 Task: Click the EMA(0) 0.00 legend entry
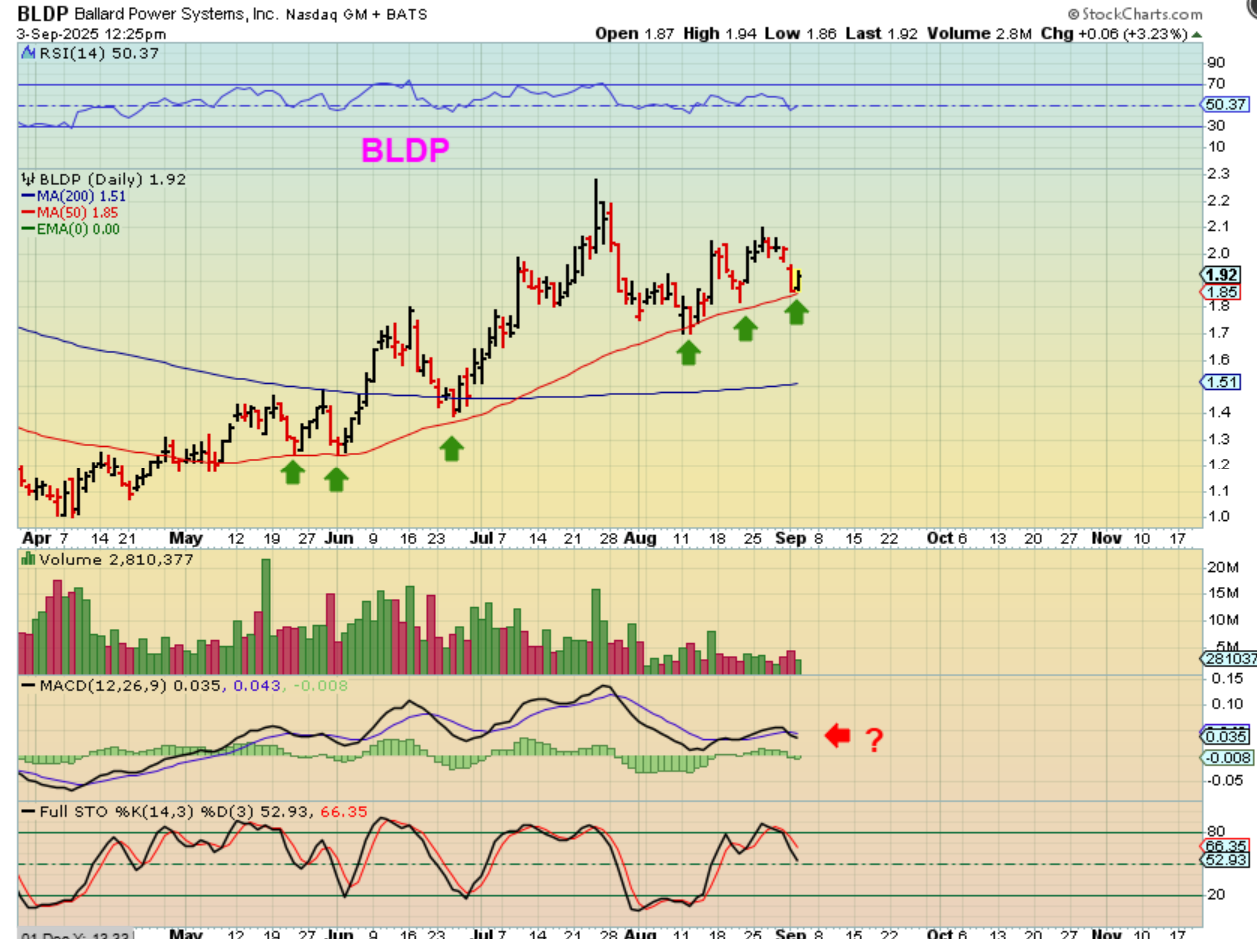point(70,228)
